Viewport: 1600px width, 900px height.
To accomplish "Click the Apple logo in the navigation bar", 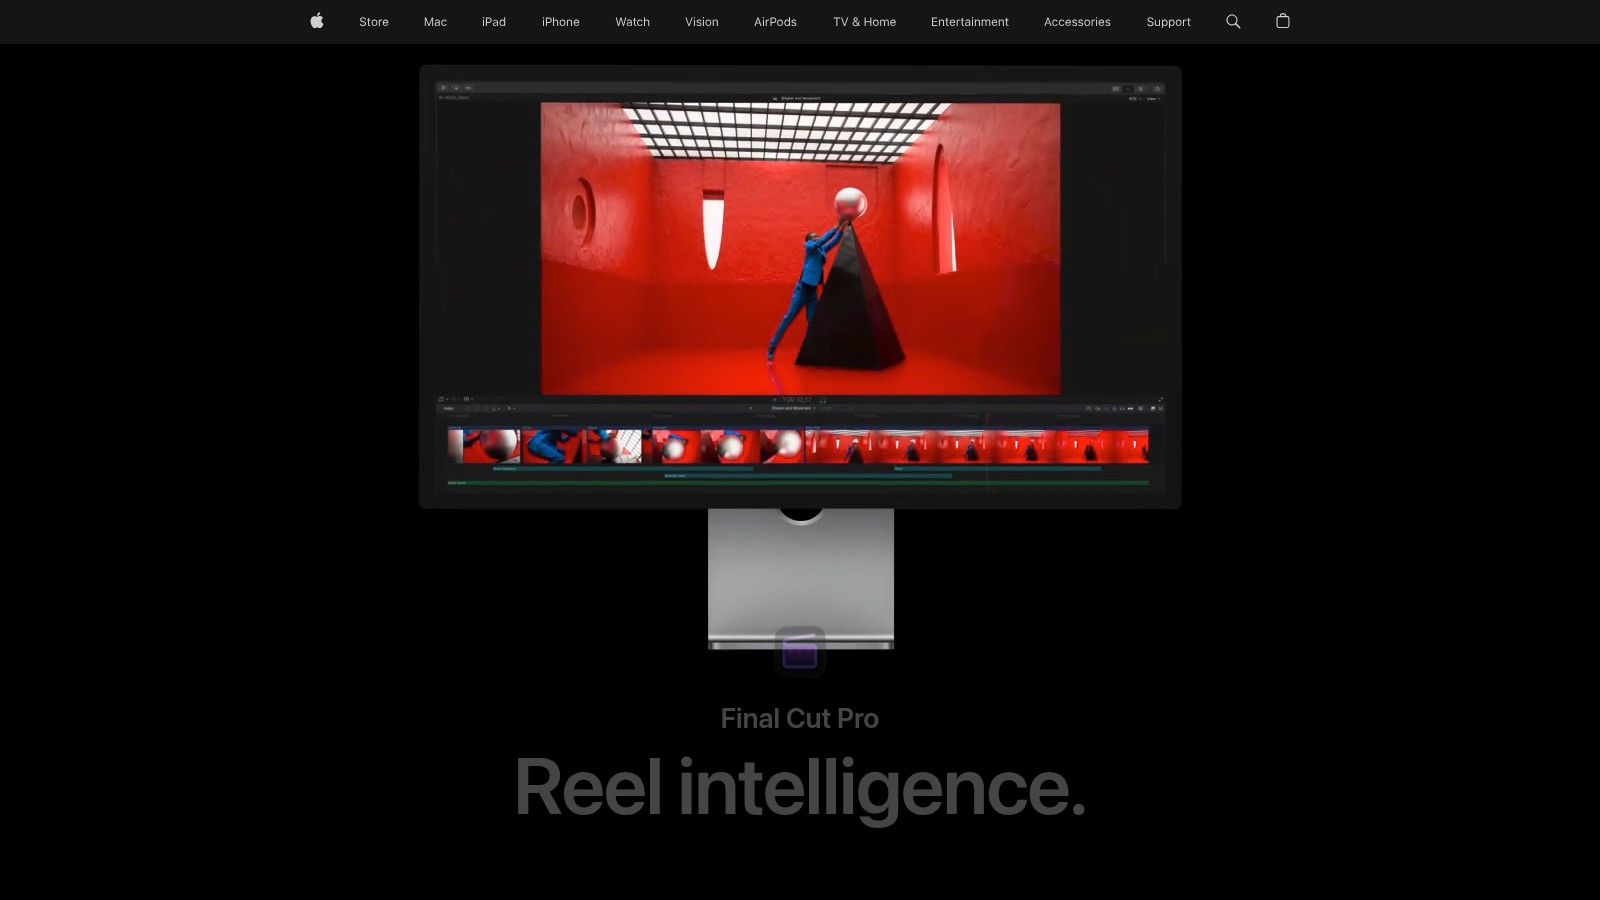I will 316,21.
